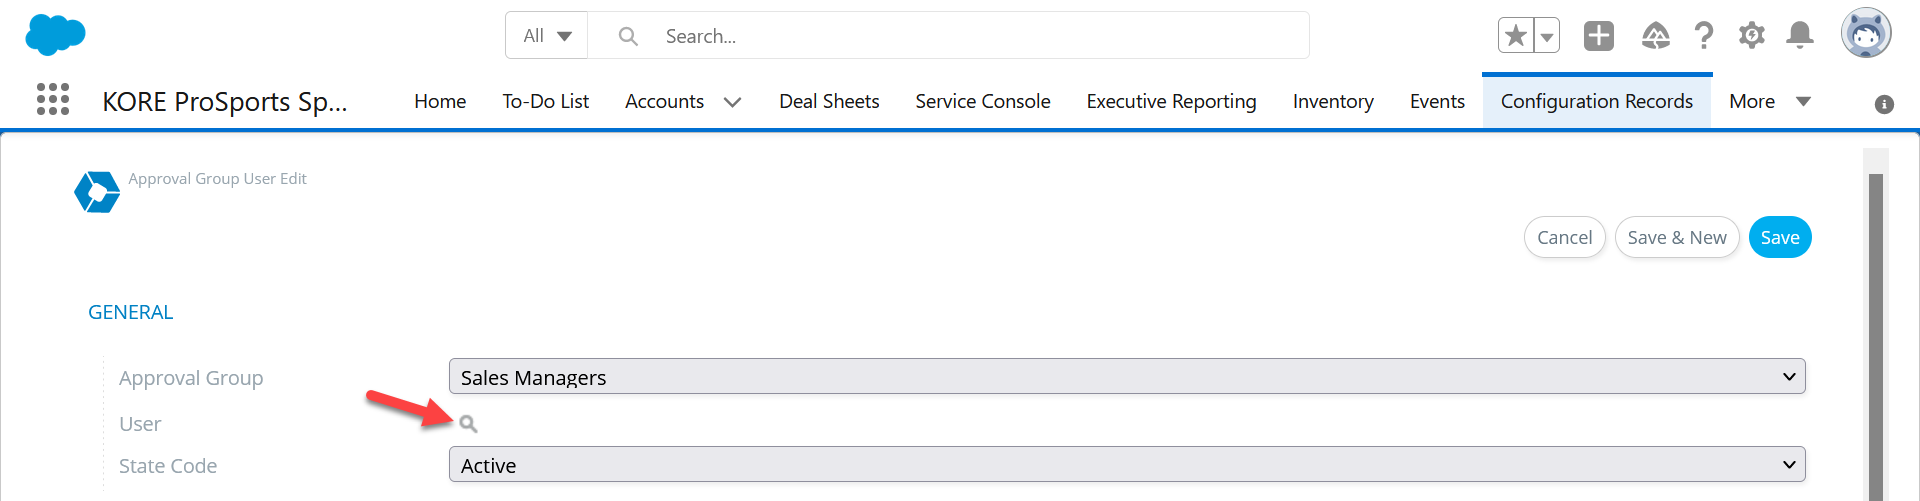Open the State Code dropdown
The height and width of the screenshot is (501, 1920).
[x=1127, y=465]
